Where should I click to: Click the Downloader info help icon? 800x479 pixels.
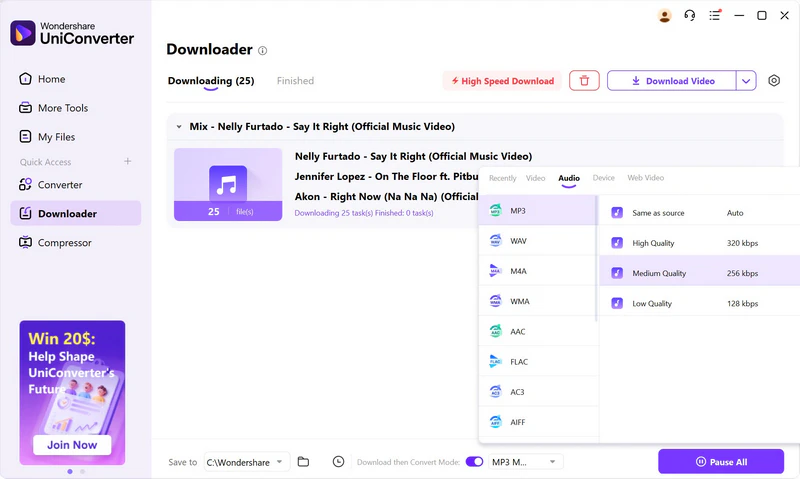click(x=263, y=50)
